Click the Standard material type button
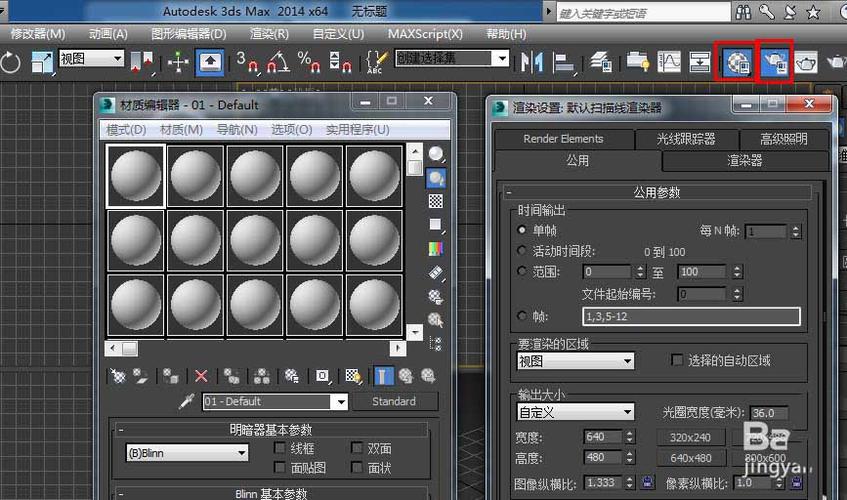 point(394,402)
